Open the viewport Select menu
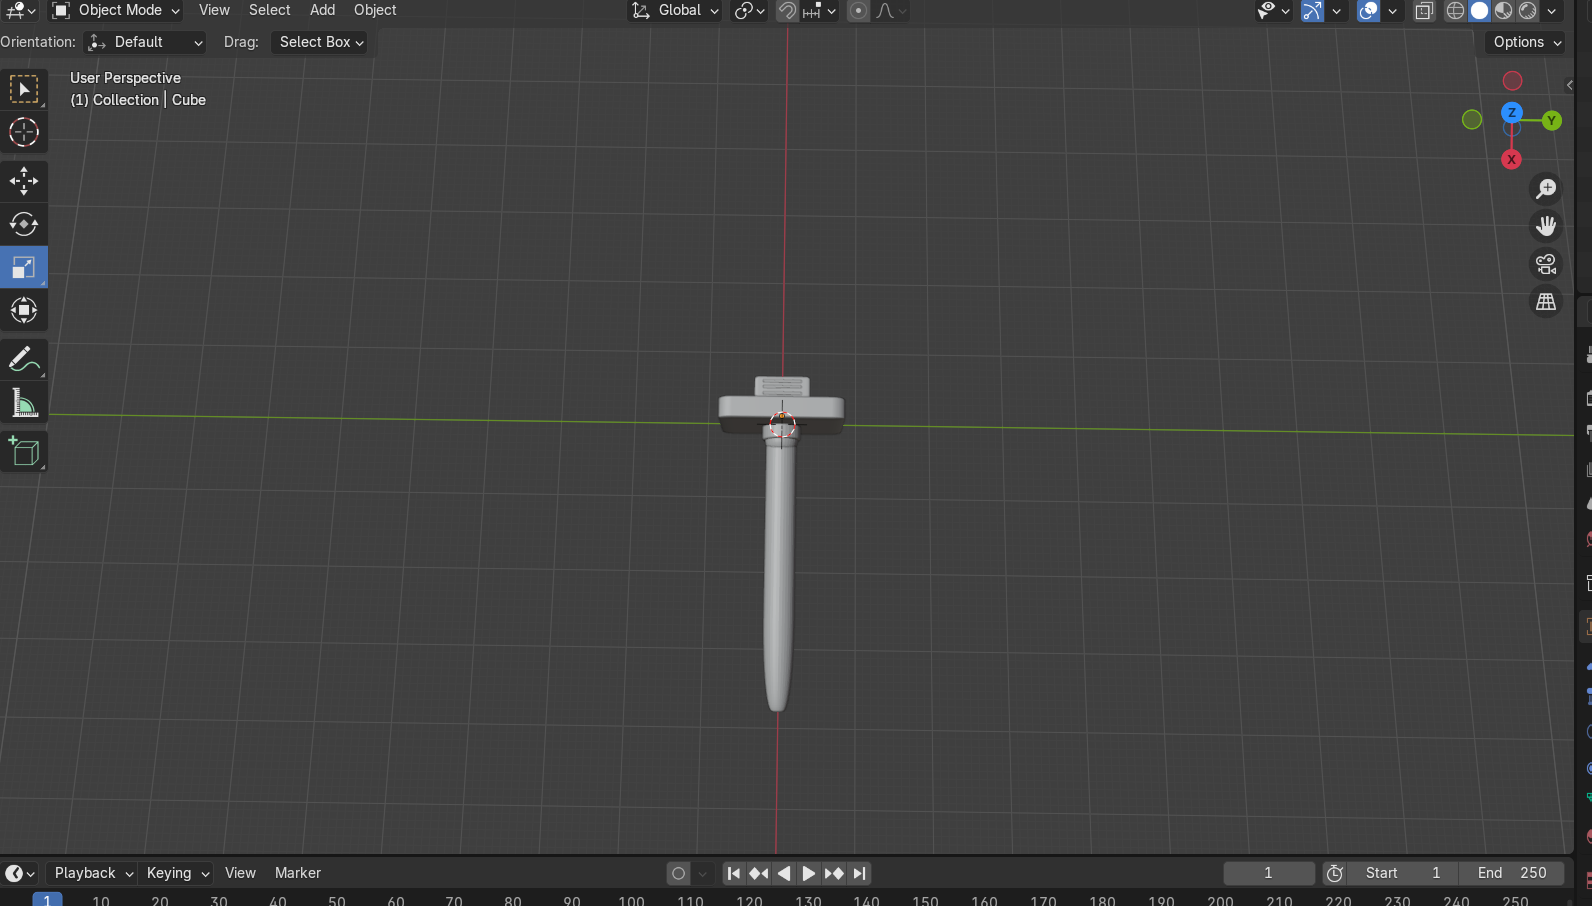 (270, 10)
